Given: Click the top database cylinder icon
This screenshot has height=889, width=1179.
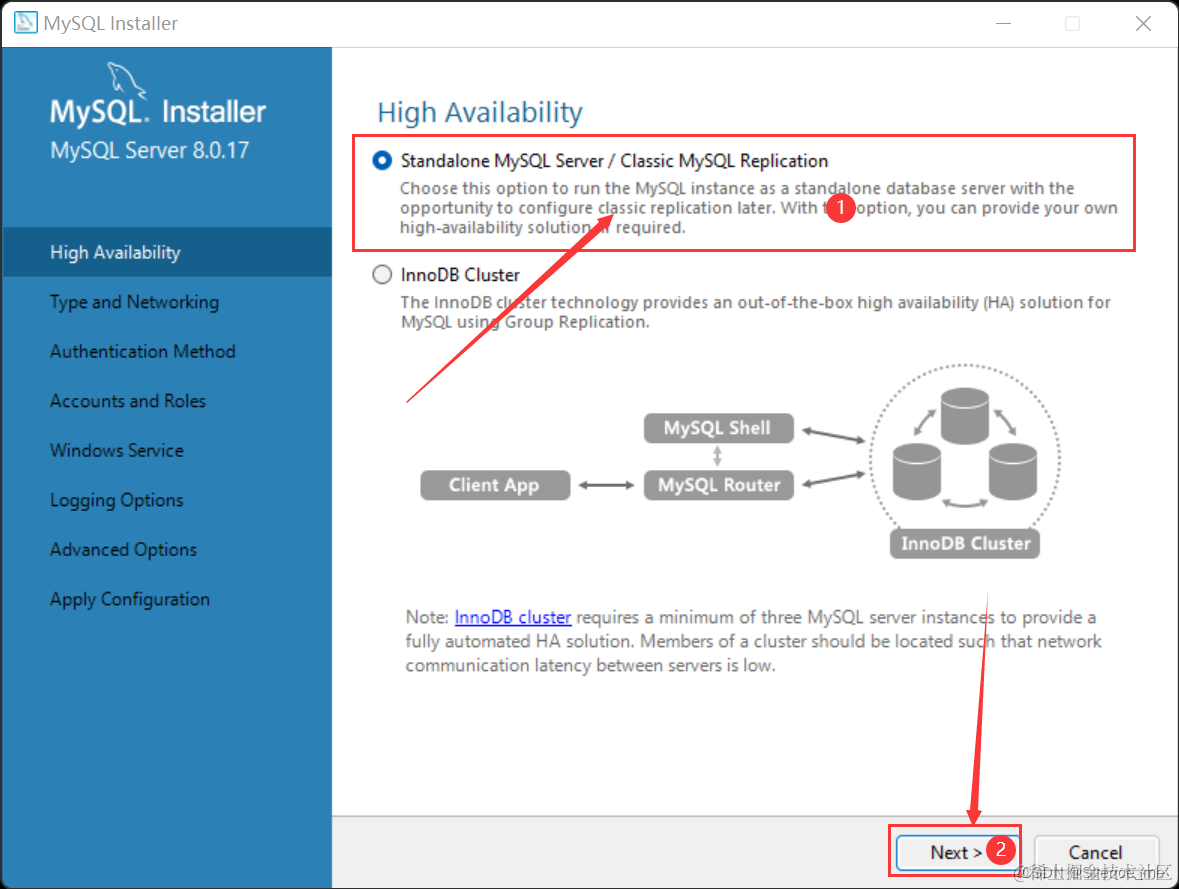Looking at the screenshot, I should click(964, 416).
